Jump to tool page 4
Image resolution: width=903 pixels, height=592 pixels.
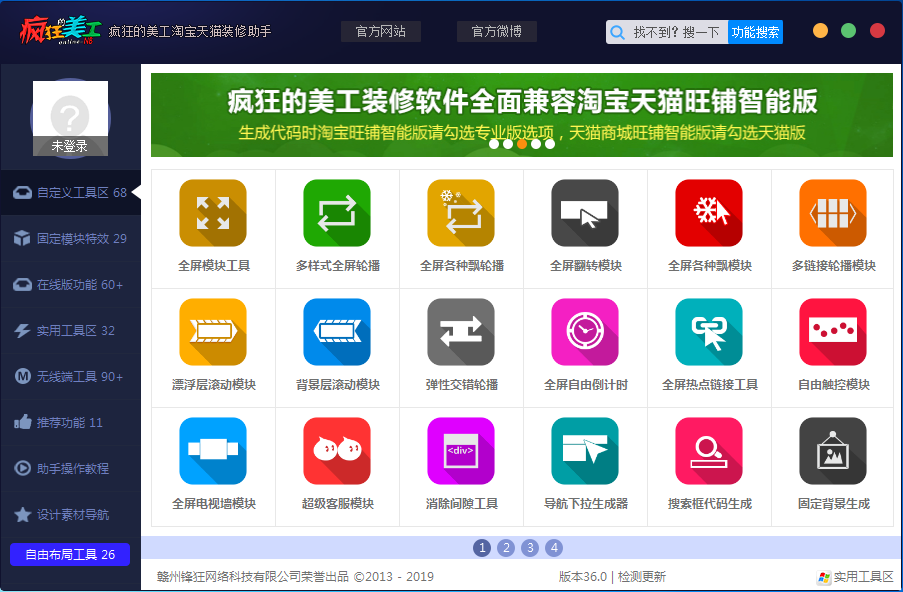click(554, 548)
